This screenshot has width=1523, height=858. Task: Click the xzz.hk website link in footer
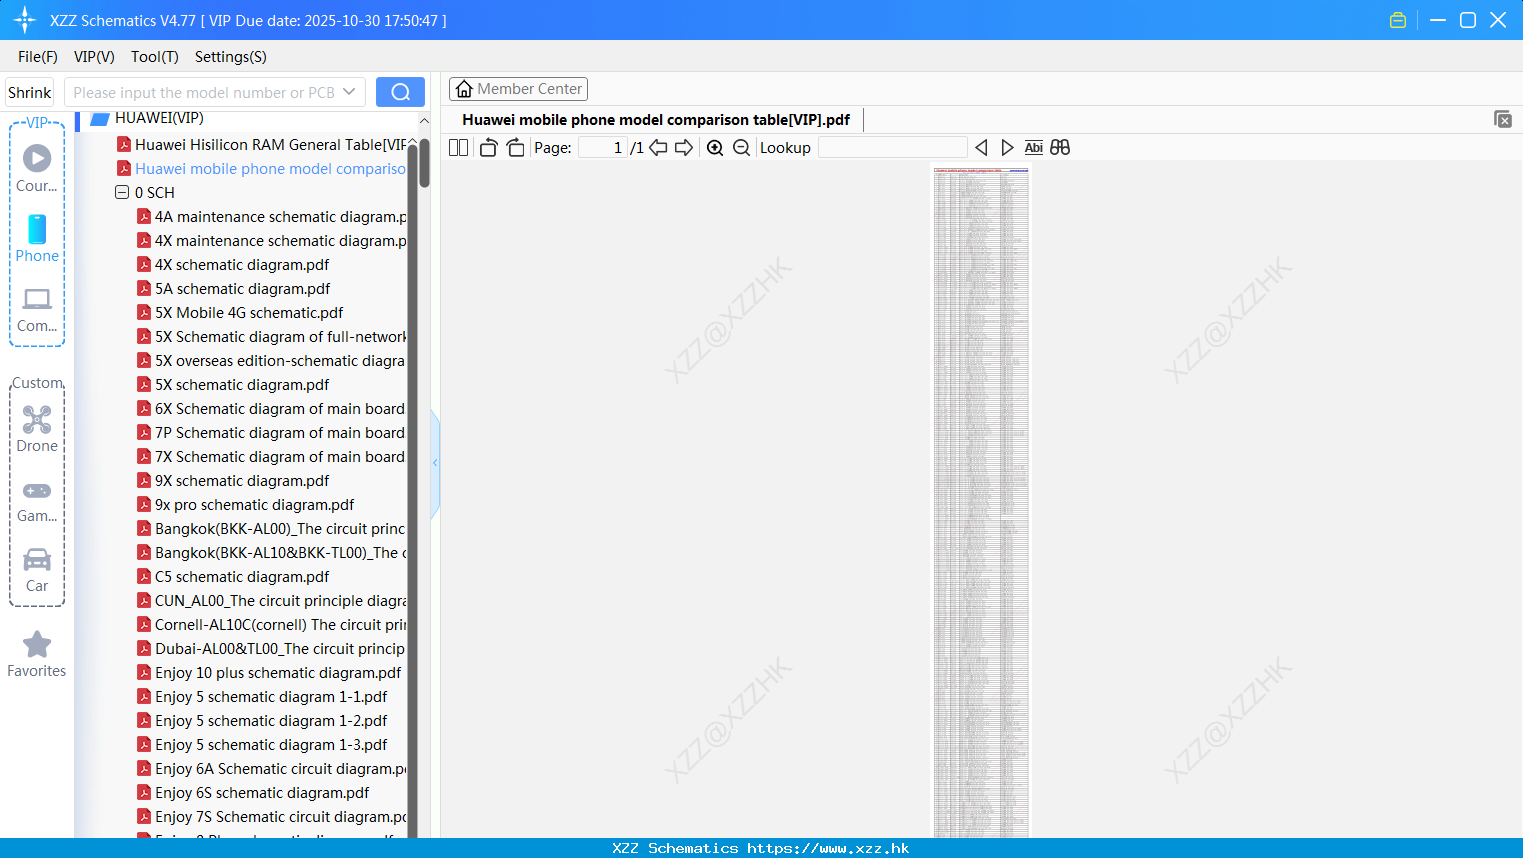(x=828, y=848)
